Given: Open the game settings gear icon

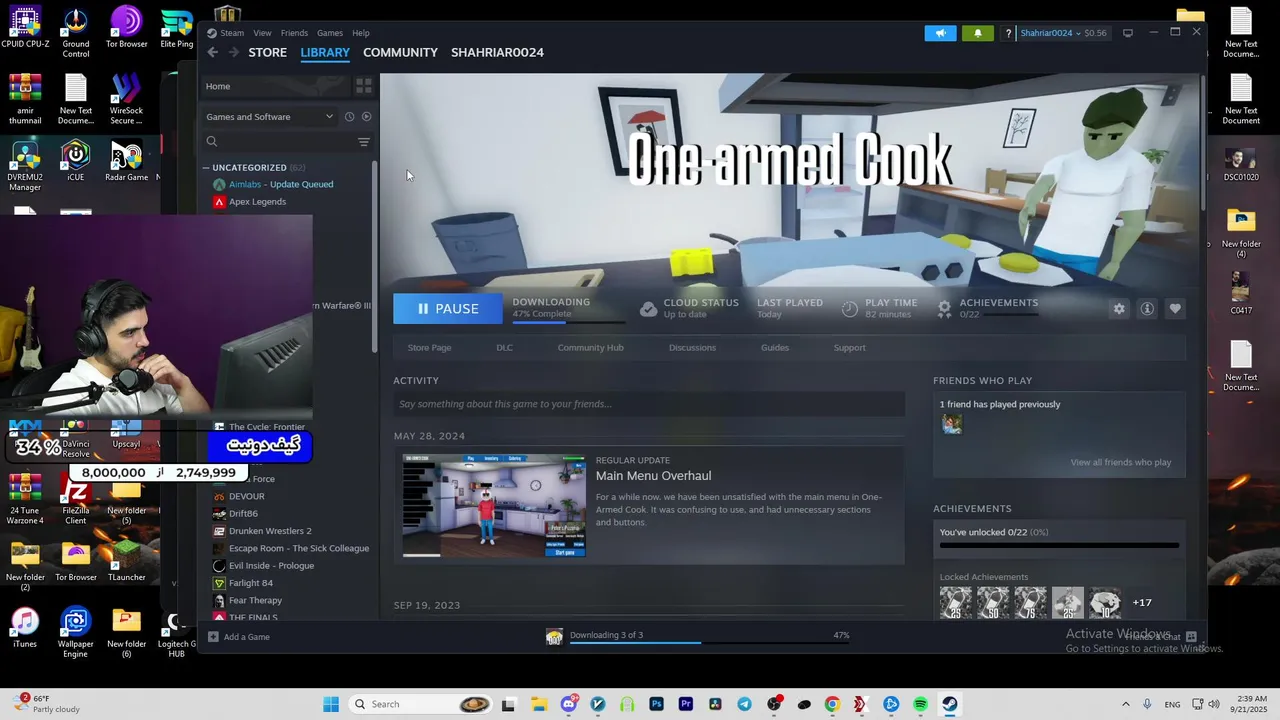Looking at the screenshot, I should coord(1119,309).
